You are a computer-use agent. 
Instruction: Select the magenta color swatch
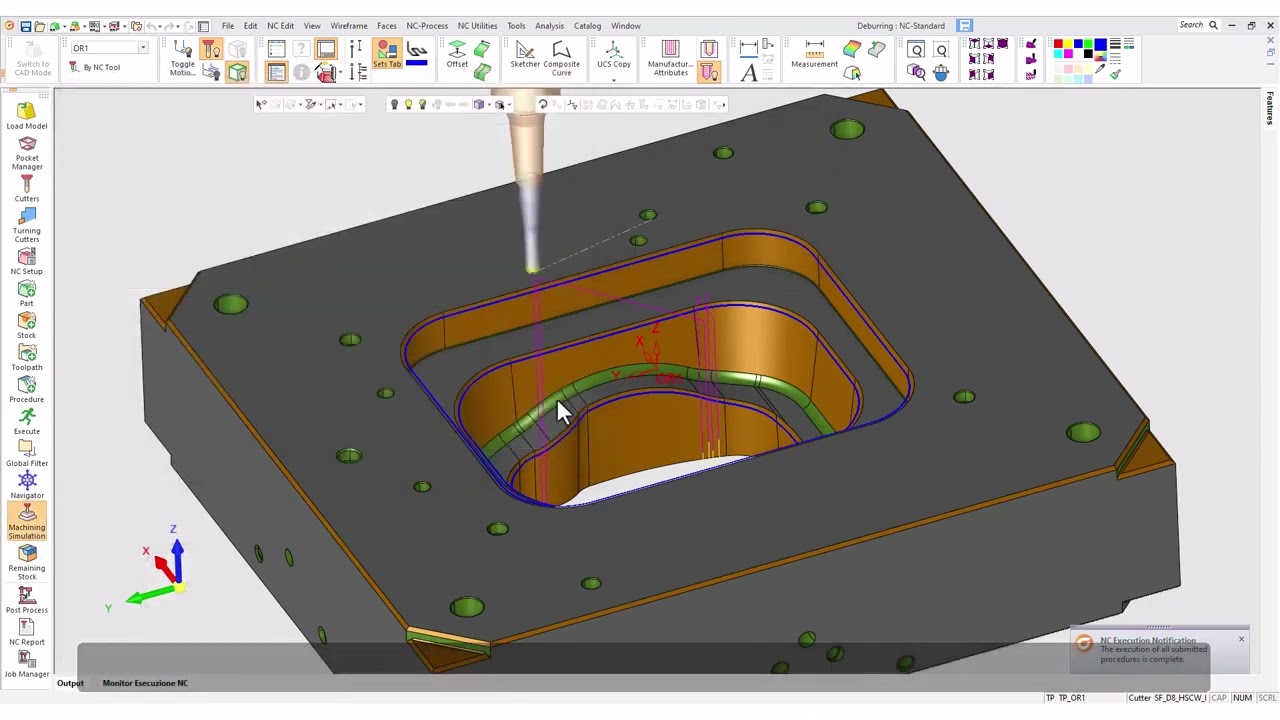click(1068, 55)
